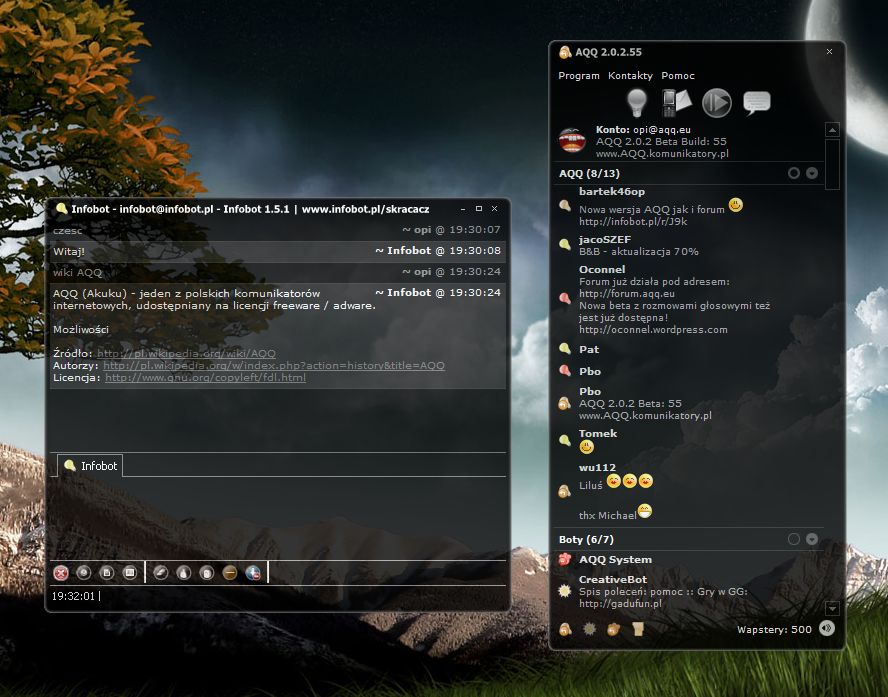
Task: Click the AQQ (8/13) group header label
Action: coord(589,173)
